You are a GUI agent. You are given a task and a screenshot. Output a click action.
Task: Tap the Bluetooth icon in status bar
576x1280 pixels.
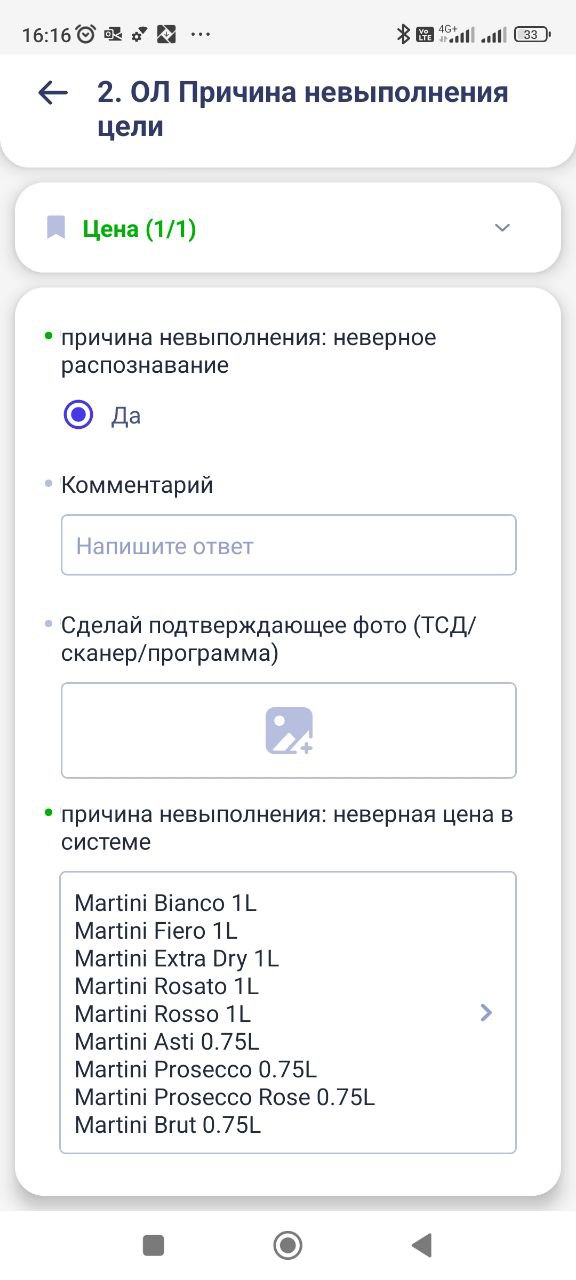point(404,34)
